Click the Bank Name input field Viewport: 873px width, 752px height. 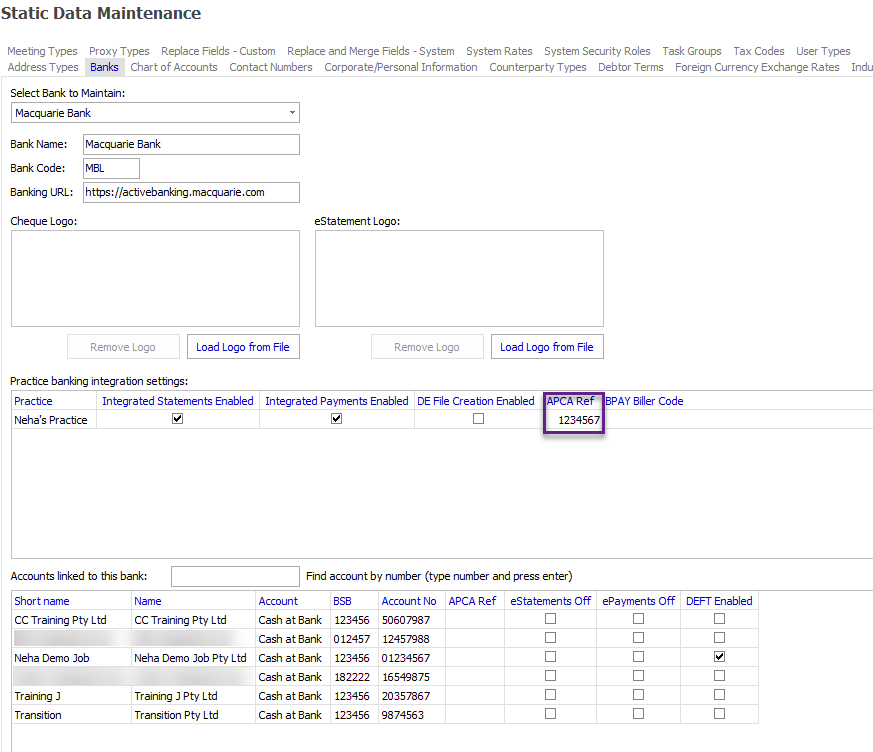(x=190, y=144)
